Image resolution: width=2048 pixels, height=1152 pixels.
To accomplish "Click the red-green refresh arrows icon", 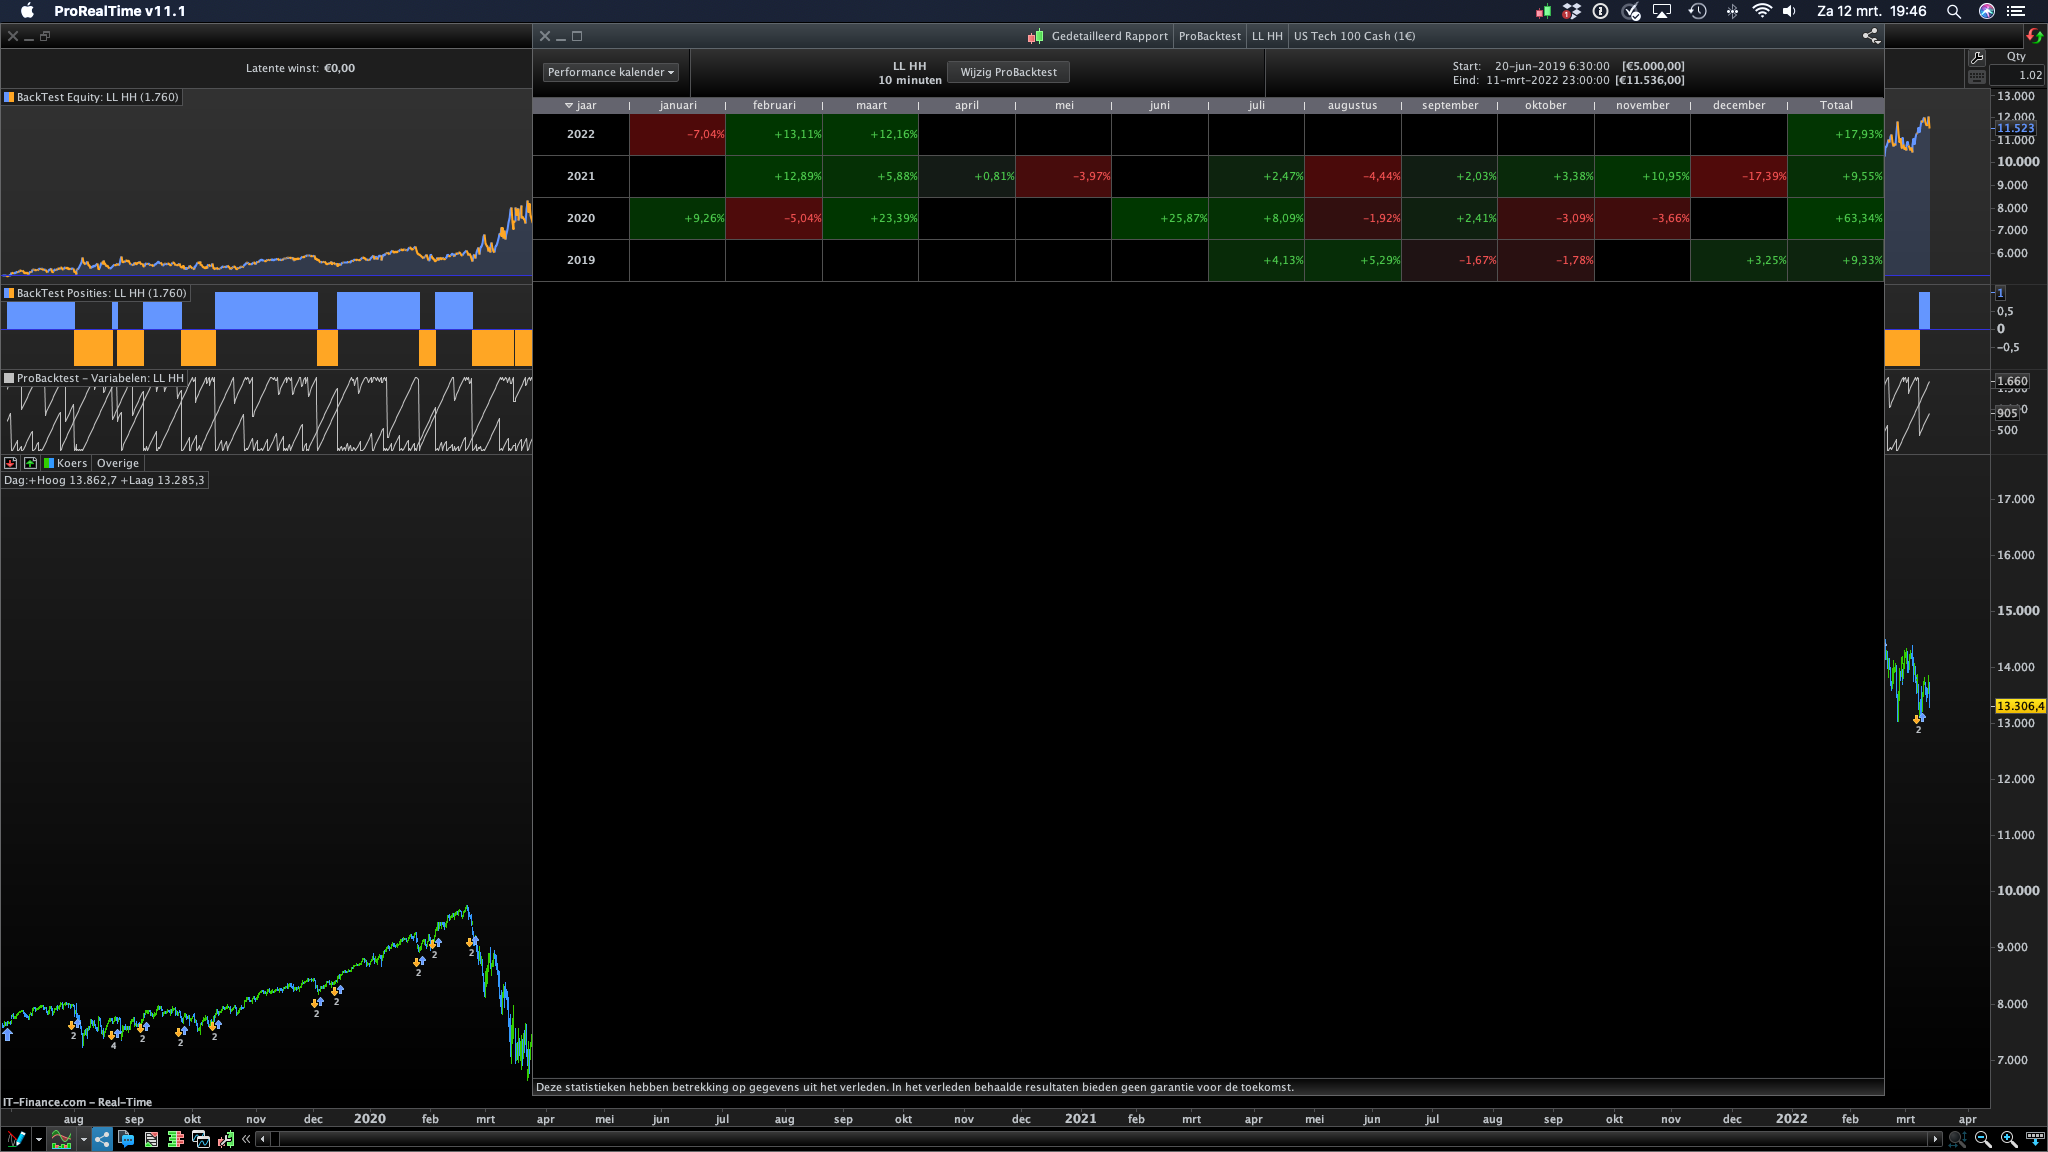I will click(x=2034, y=36).
